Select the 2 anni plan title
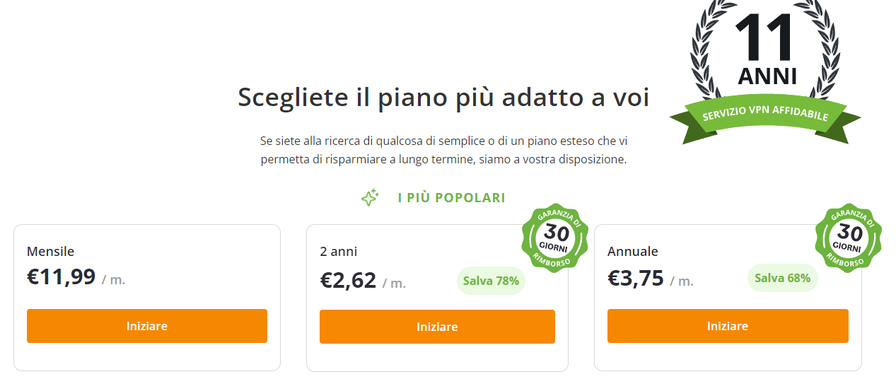The image size is (896, 379). 338,252
